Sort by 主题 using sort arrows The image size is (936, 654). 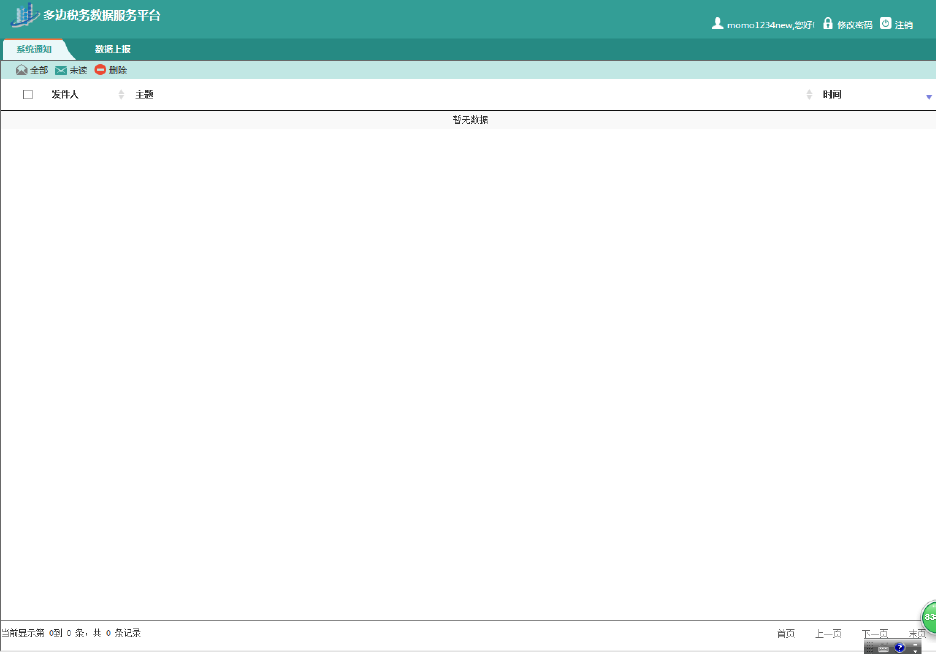(809, 94)
